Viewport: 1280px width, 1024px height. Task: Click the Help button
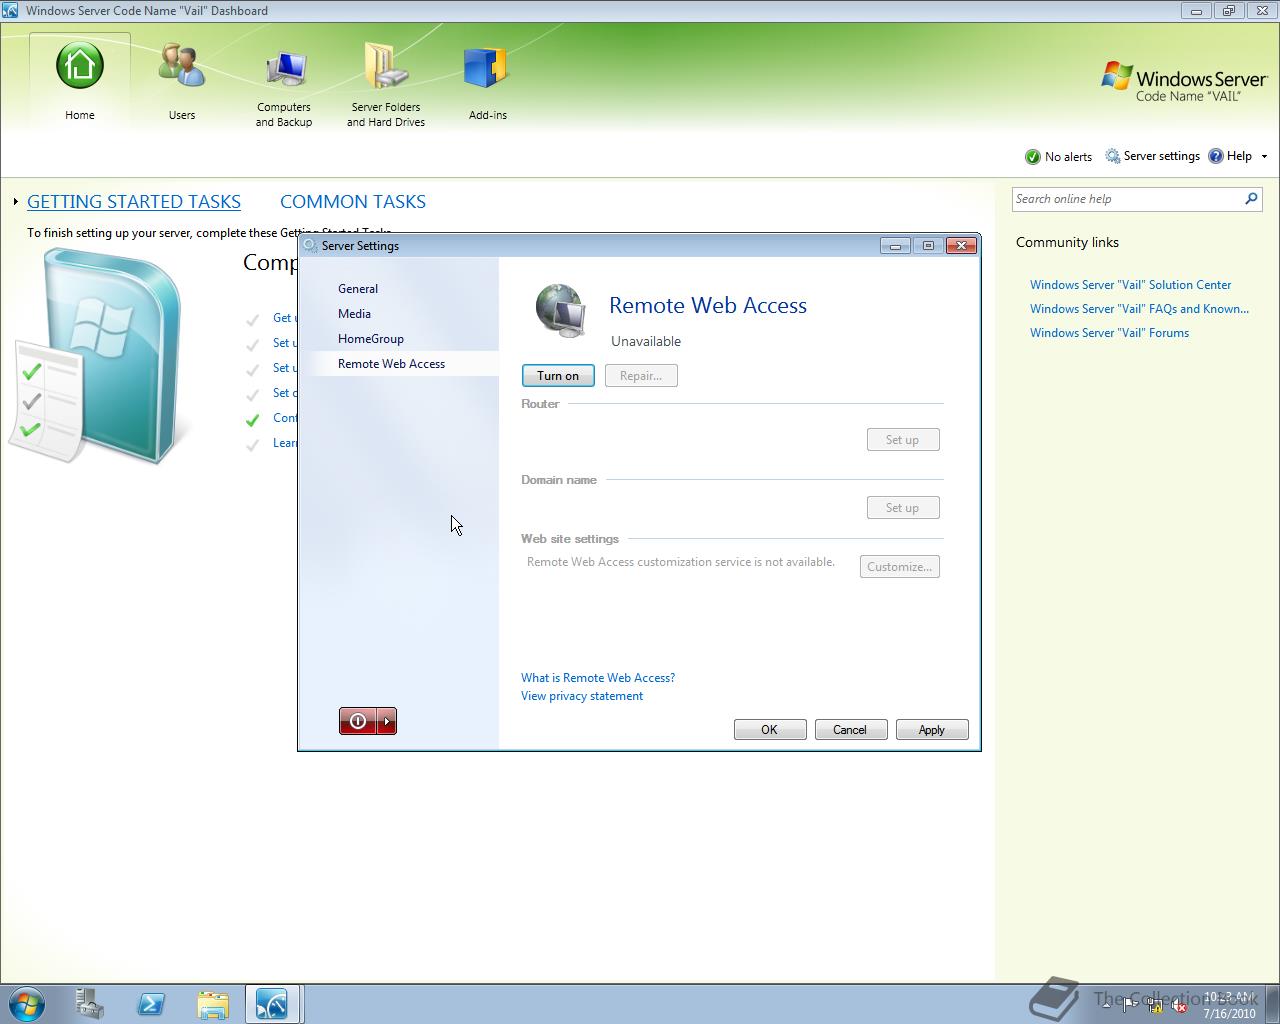pyautogui.click(x=1230, y=156)
